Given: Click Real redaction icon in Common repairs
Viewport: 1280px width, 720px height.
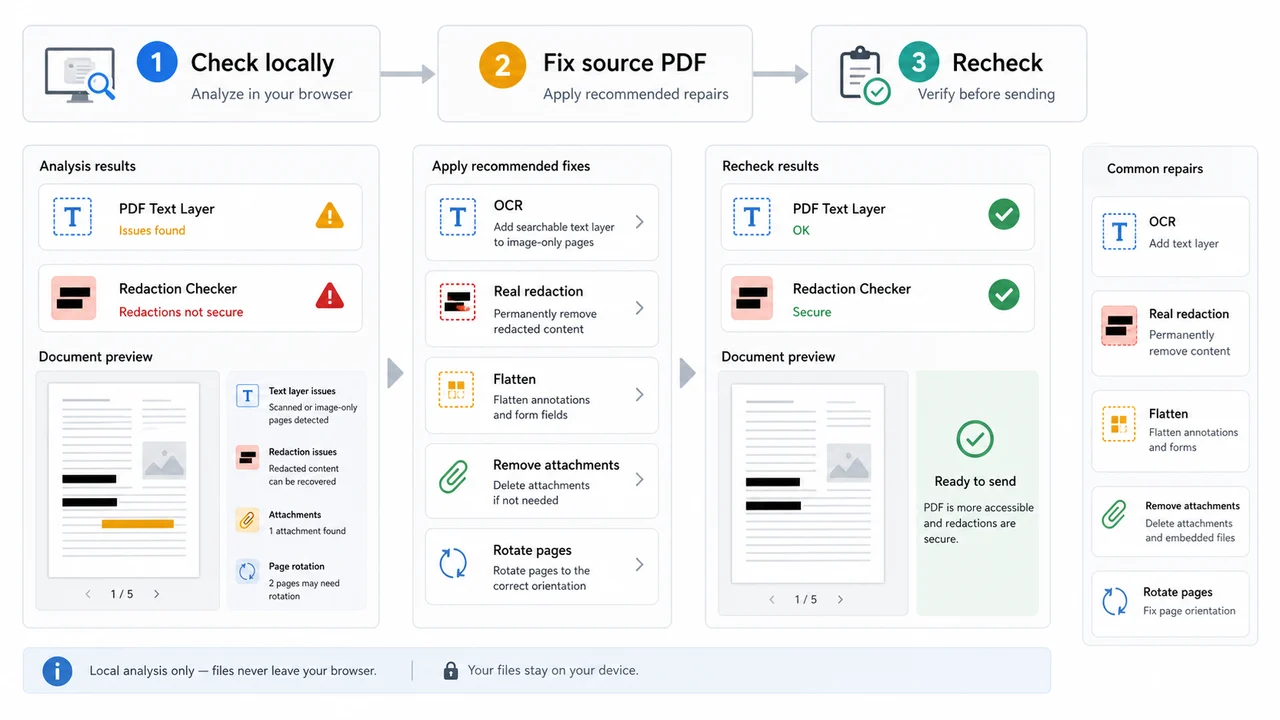Looking at the screenshot, I should (1120, 325).
